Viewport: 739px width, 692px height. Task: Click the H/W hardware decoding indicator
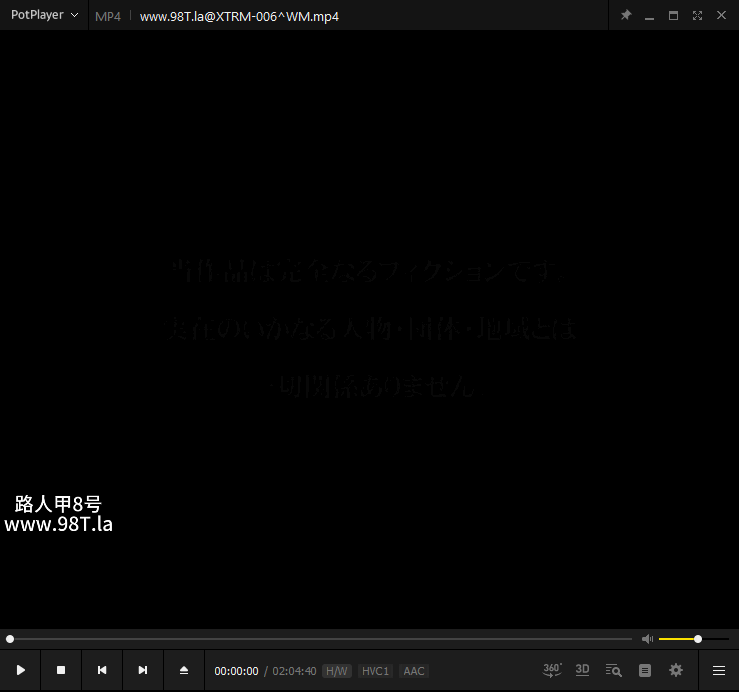[337, 671]
